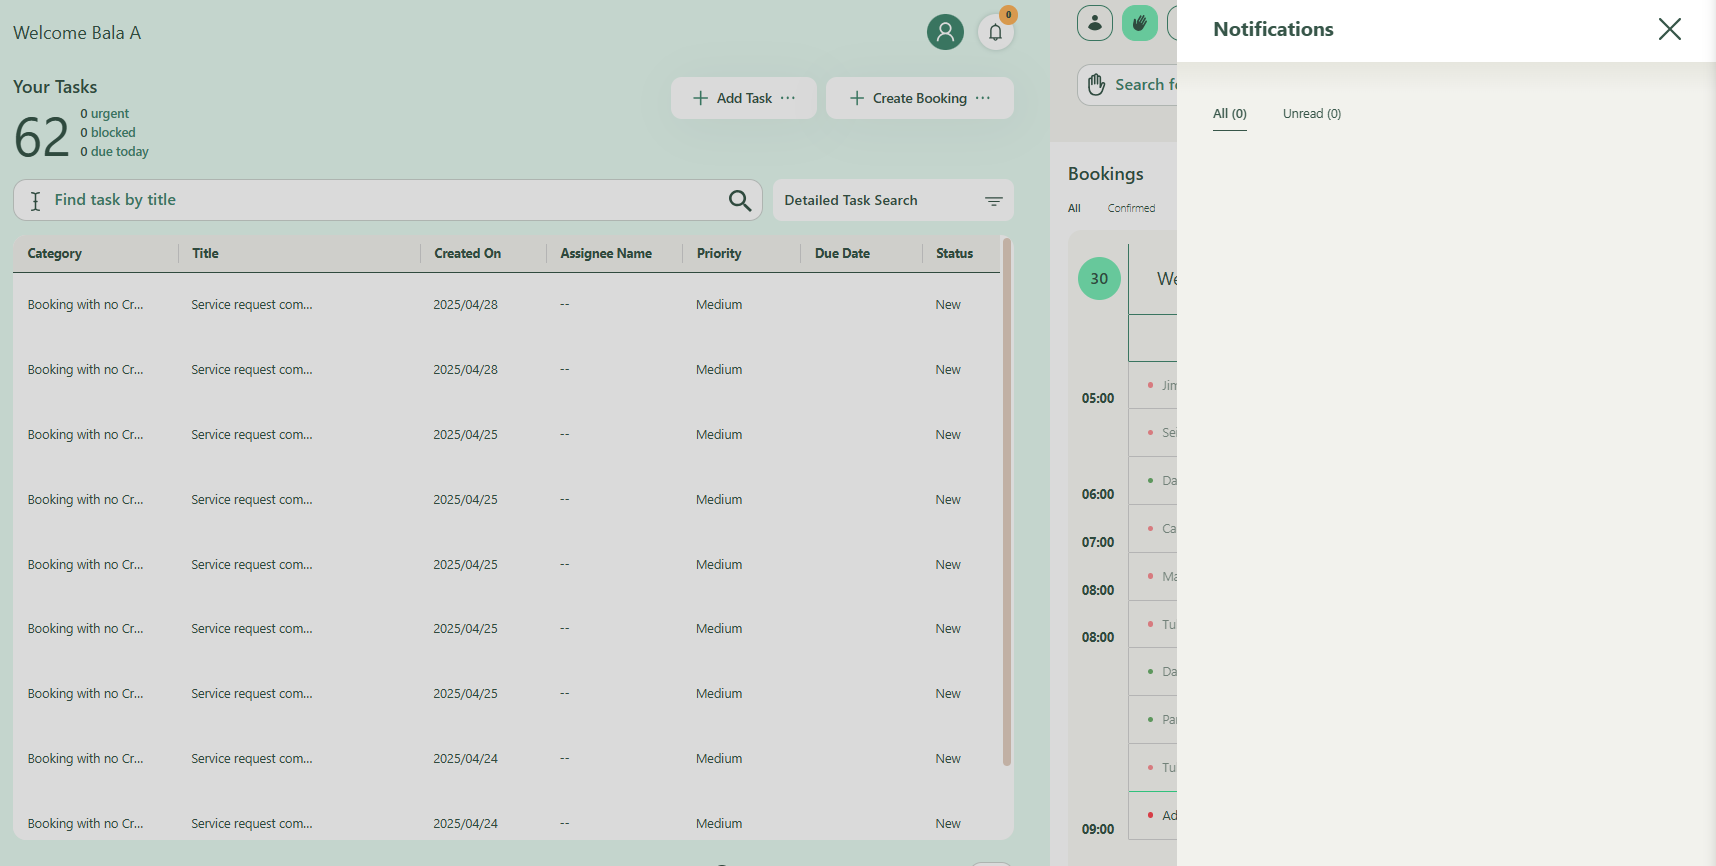Sort tasks by Created On column header
1716x866 pixels.
[x=467, y=254]
